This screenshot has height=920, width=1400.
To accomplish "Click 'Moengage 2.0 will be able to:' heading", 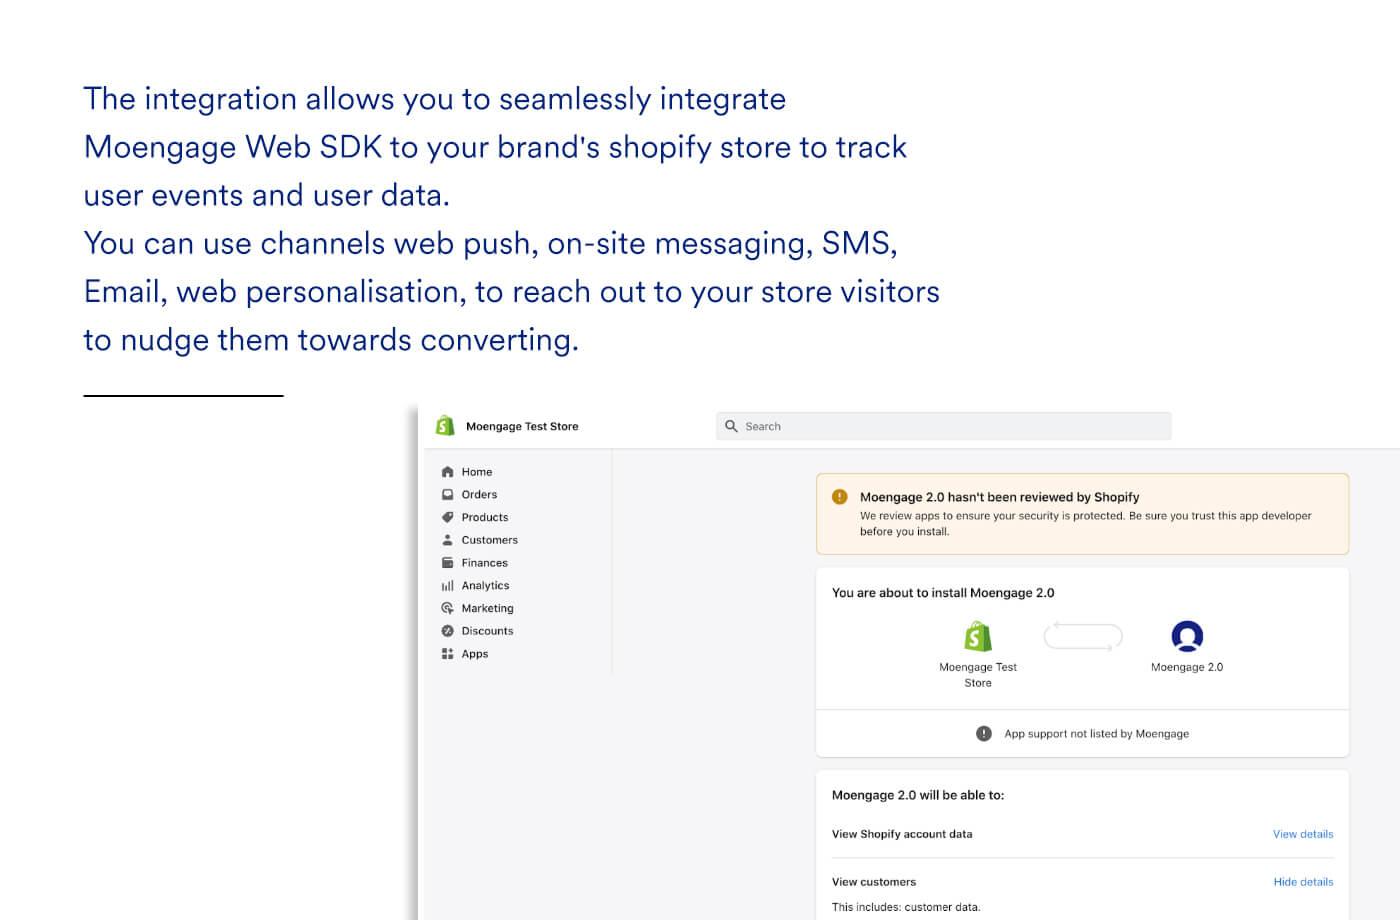I will (x=918, y=795).
